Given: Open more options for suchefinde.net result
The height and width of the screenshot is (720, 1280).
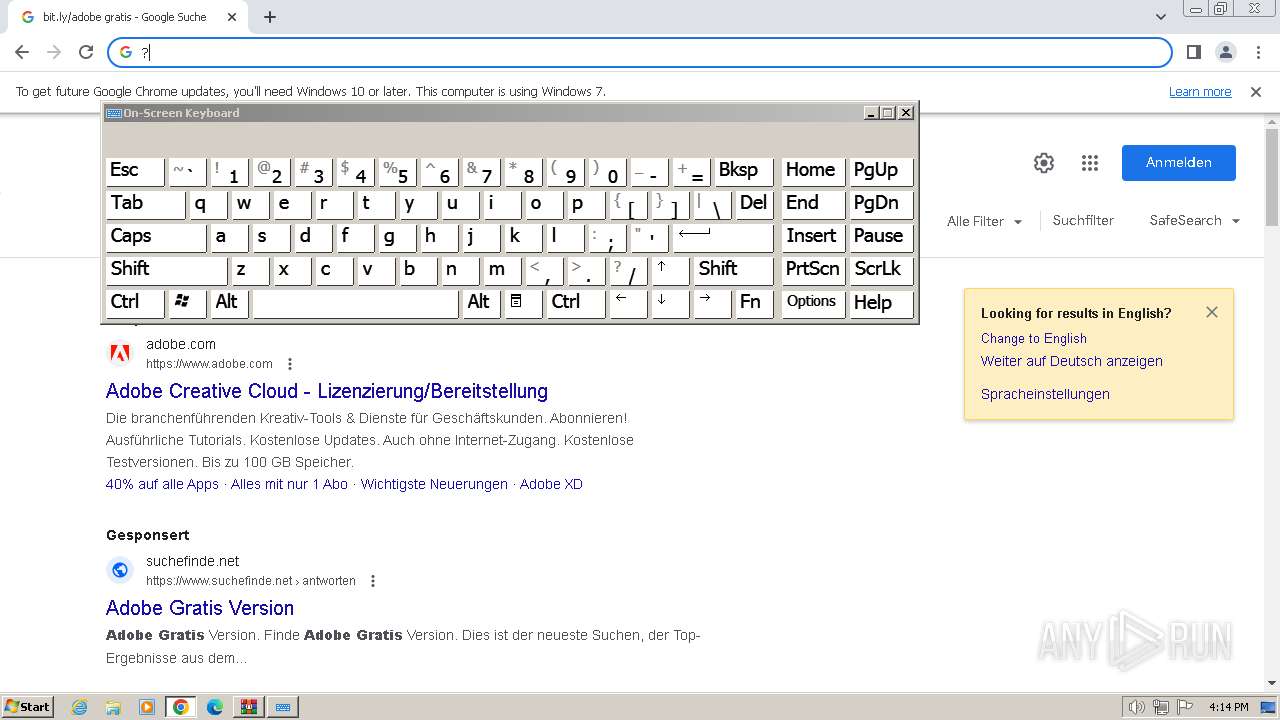Looking at the screenshot, I should click(373, 581).
